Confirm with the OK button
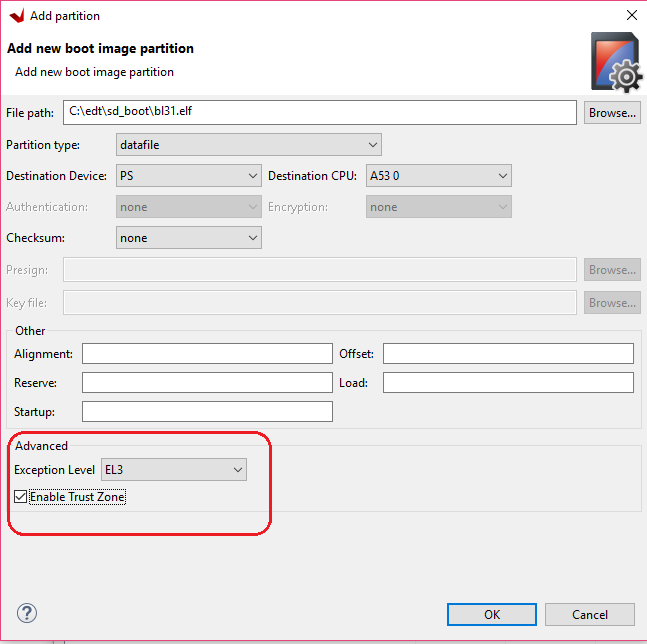 pyautogui.click(x=491, y=614)
